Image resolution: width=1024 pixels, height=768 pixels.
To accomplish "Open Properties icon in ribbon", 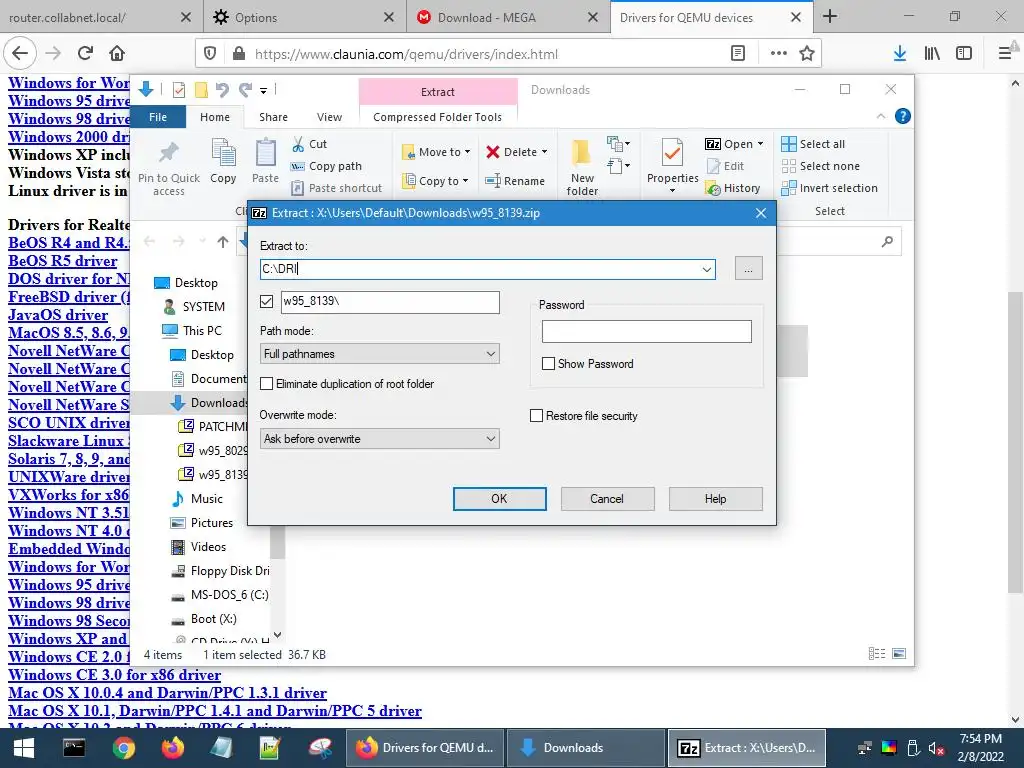I will 672,154.
